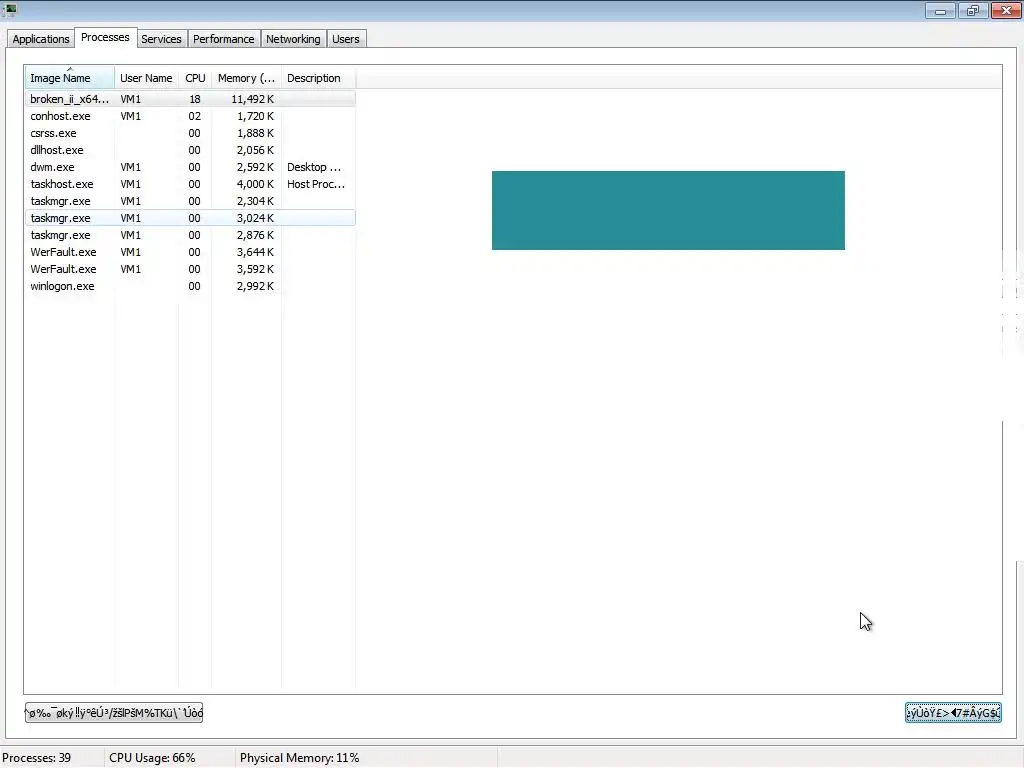Open the Applications tab
The image size is (1024, 768).
(x=40, y=39)
